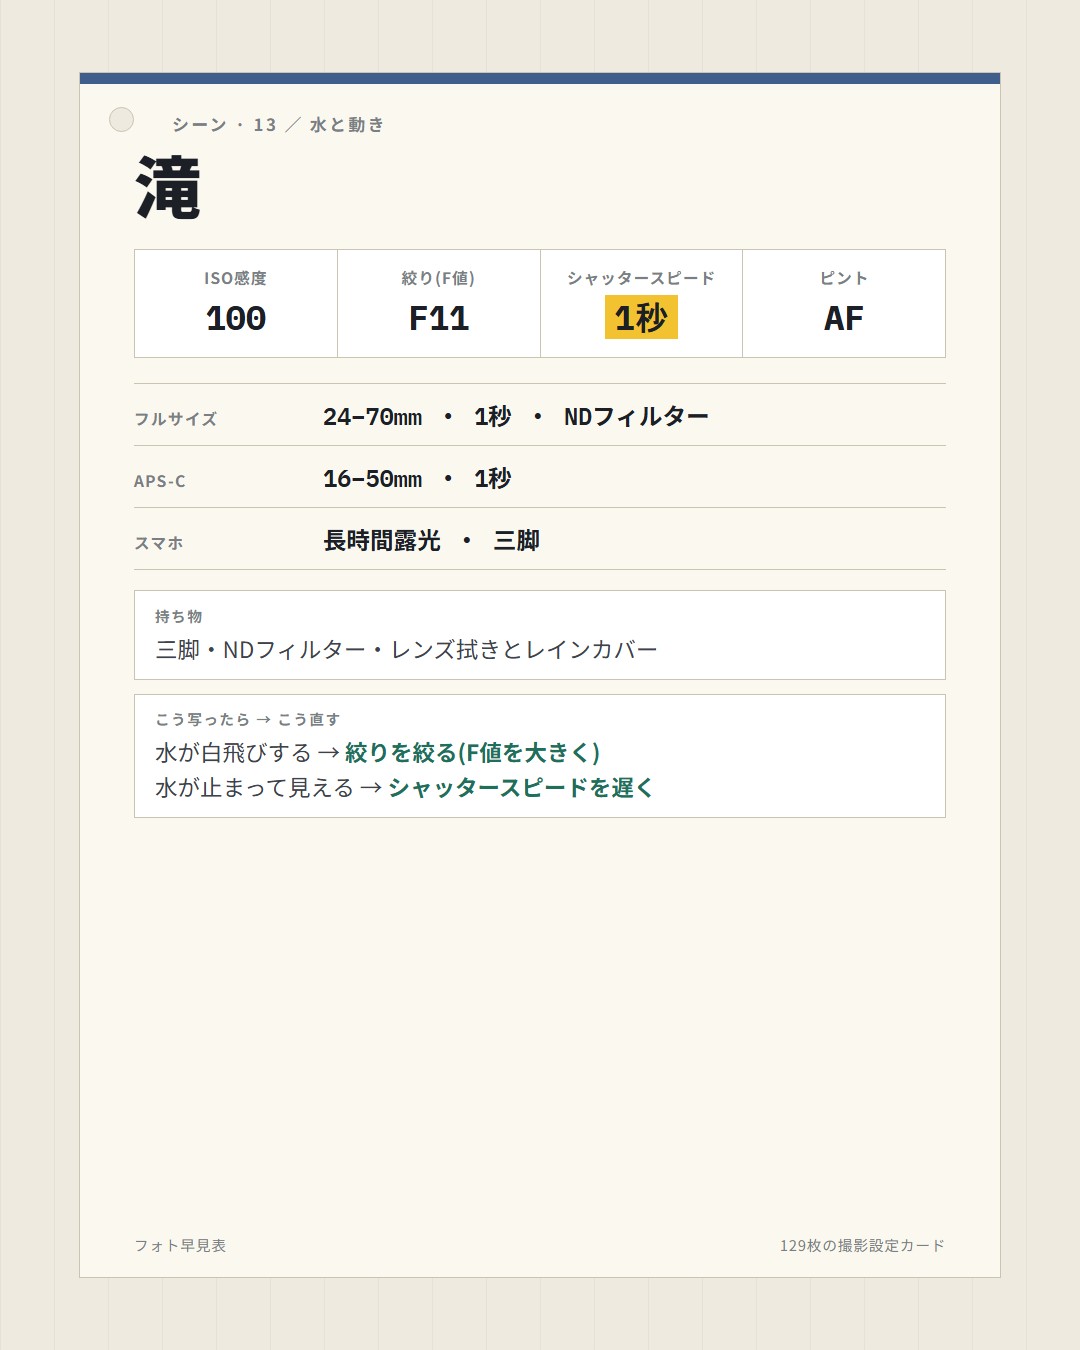Image resolution: width=1080 pixels, height=1350 pixels.
Task: Select '長時間露光' in the スマホ row
Action: (382, 541)
